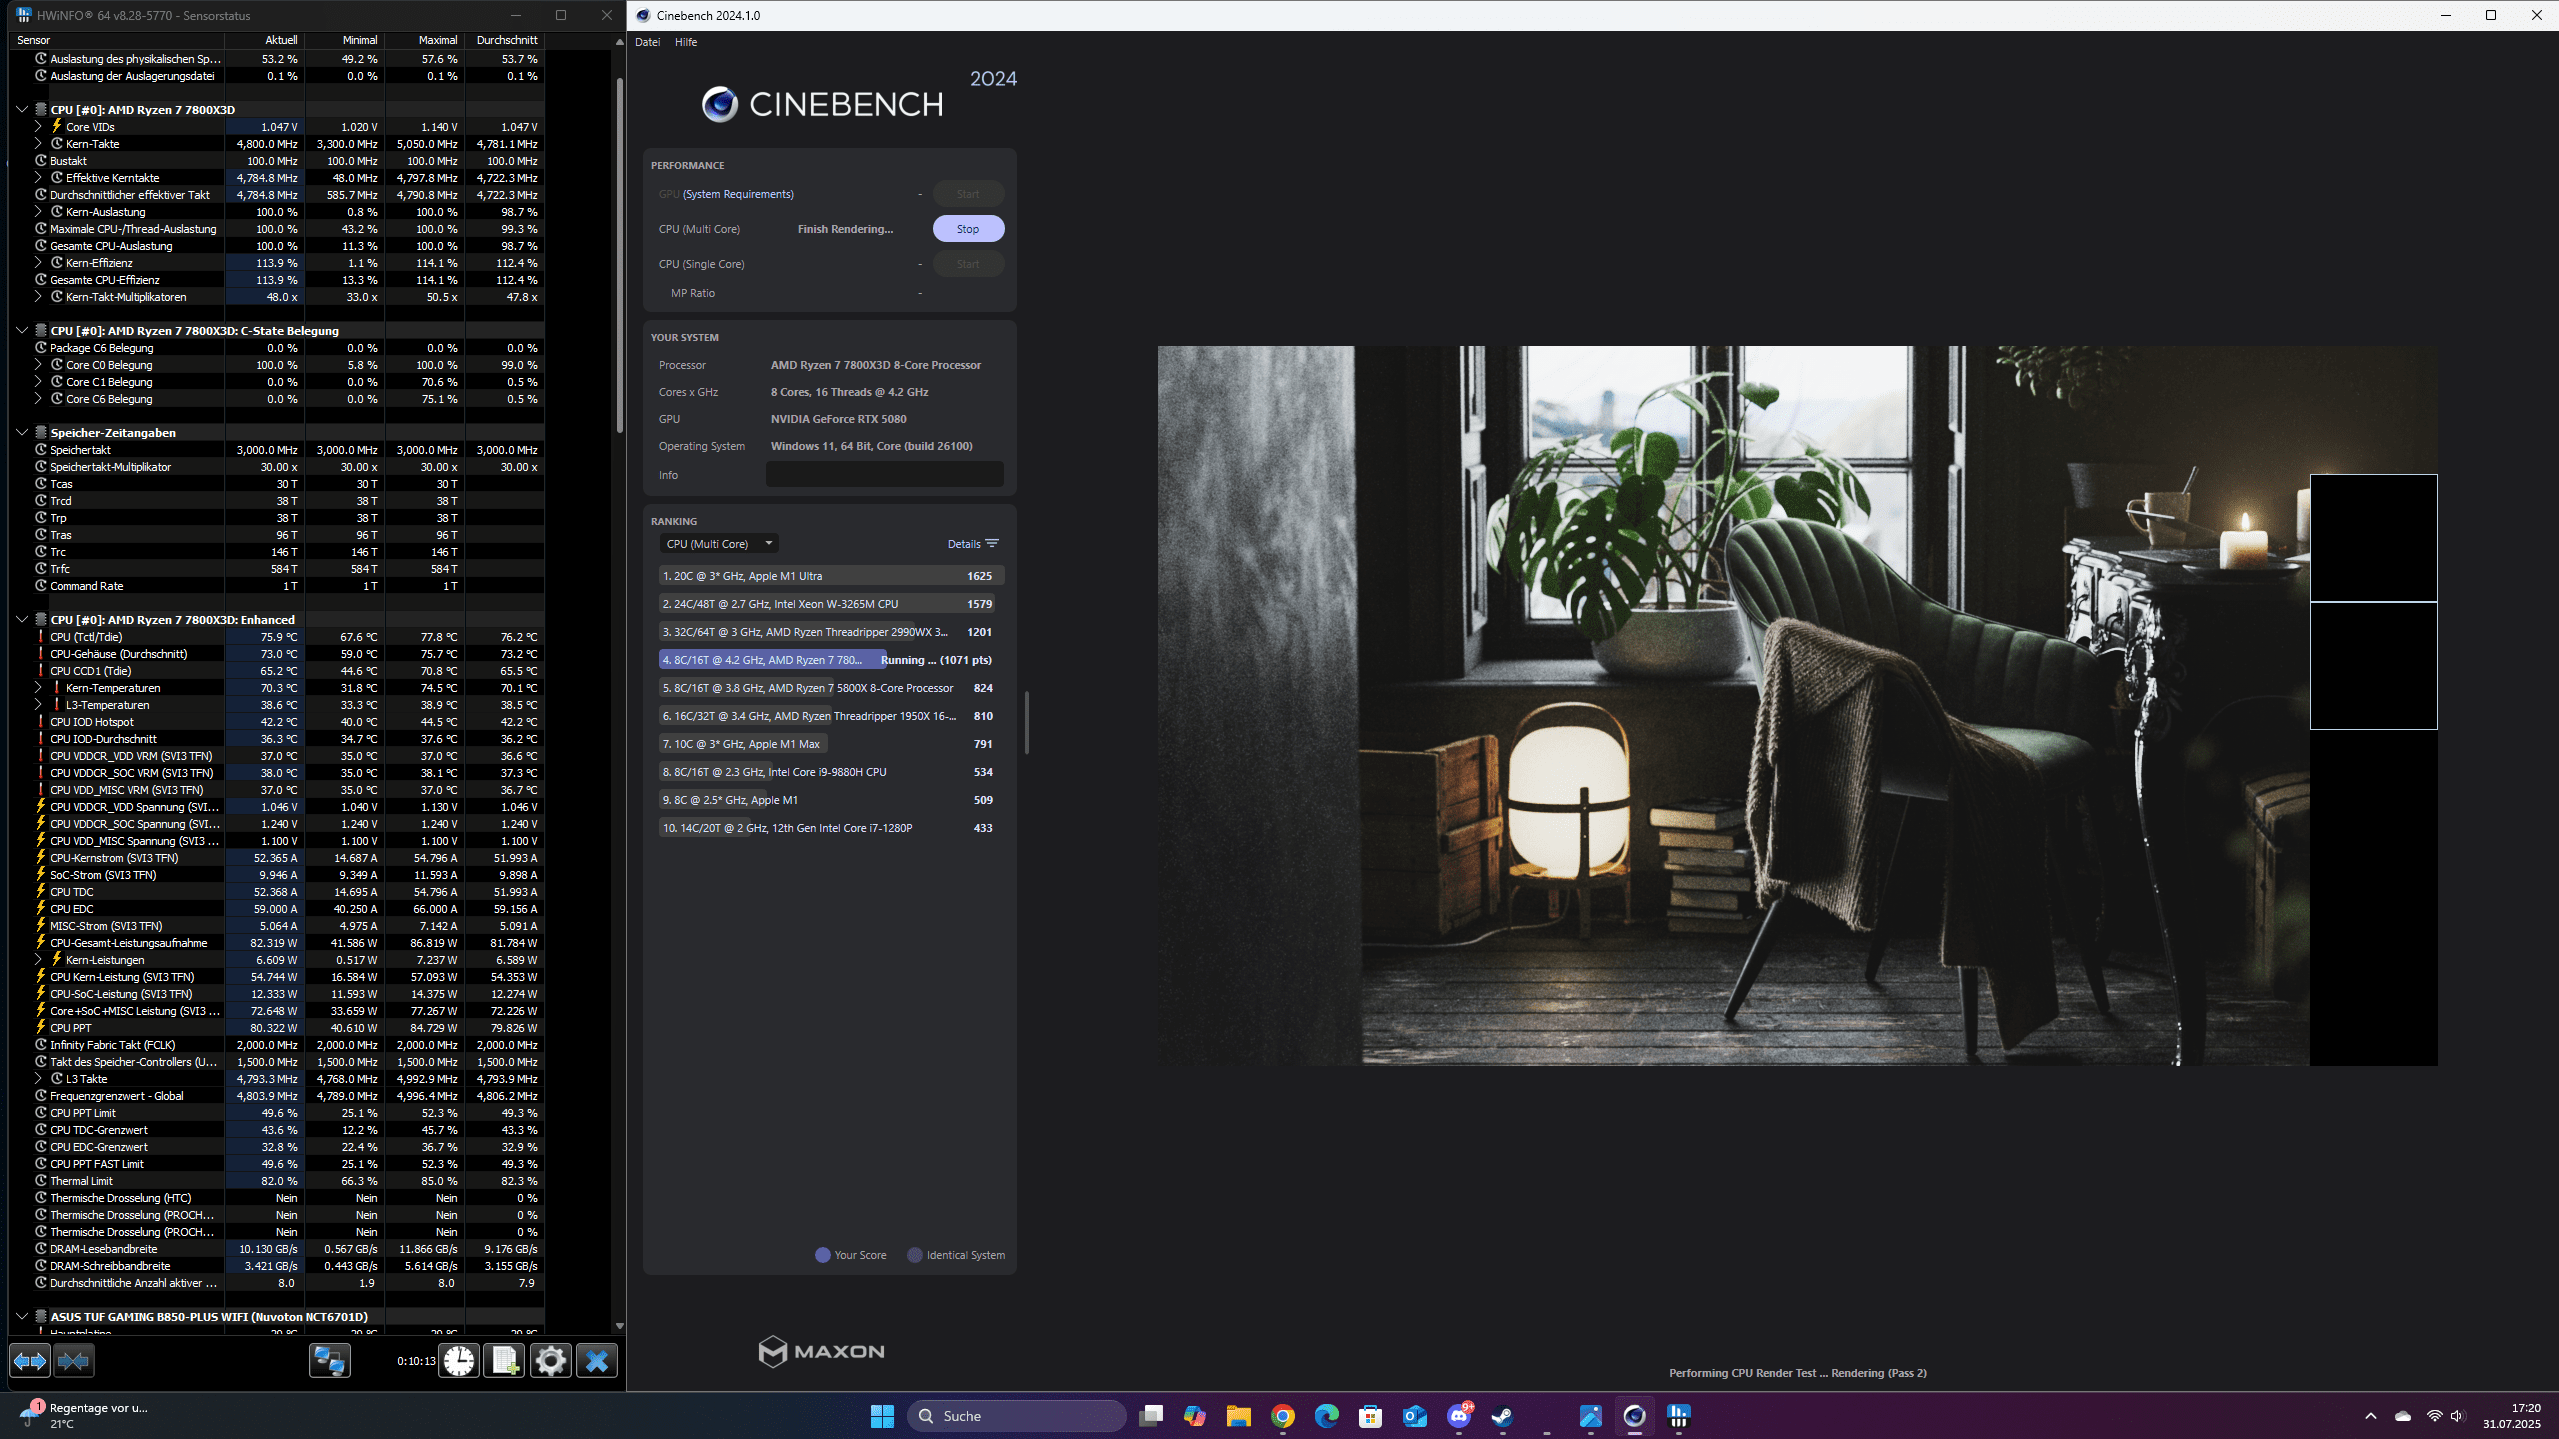Start logging with sheet-plus icon

coord(504,1361)
